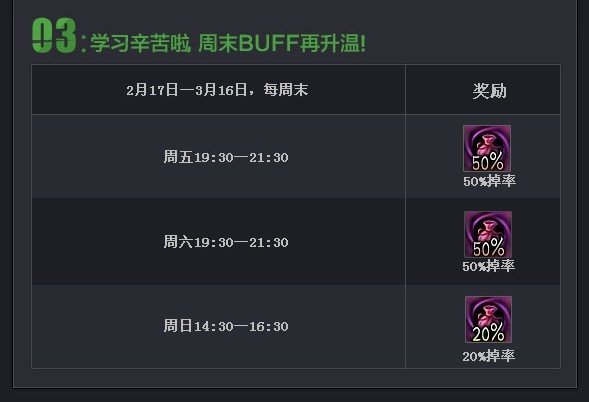Click the '奖励' column header
Image resolution: width=589 pixels, height=402 pixels.
point(489,91)
